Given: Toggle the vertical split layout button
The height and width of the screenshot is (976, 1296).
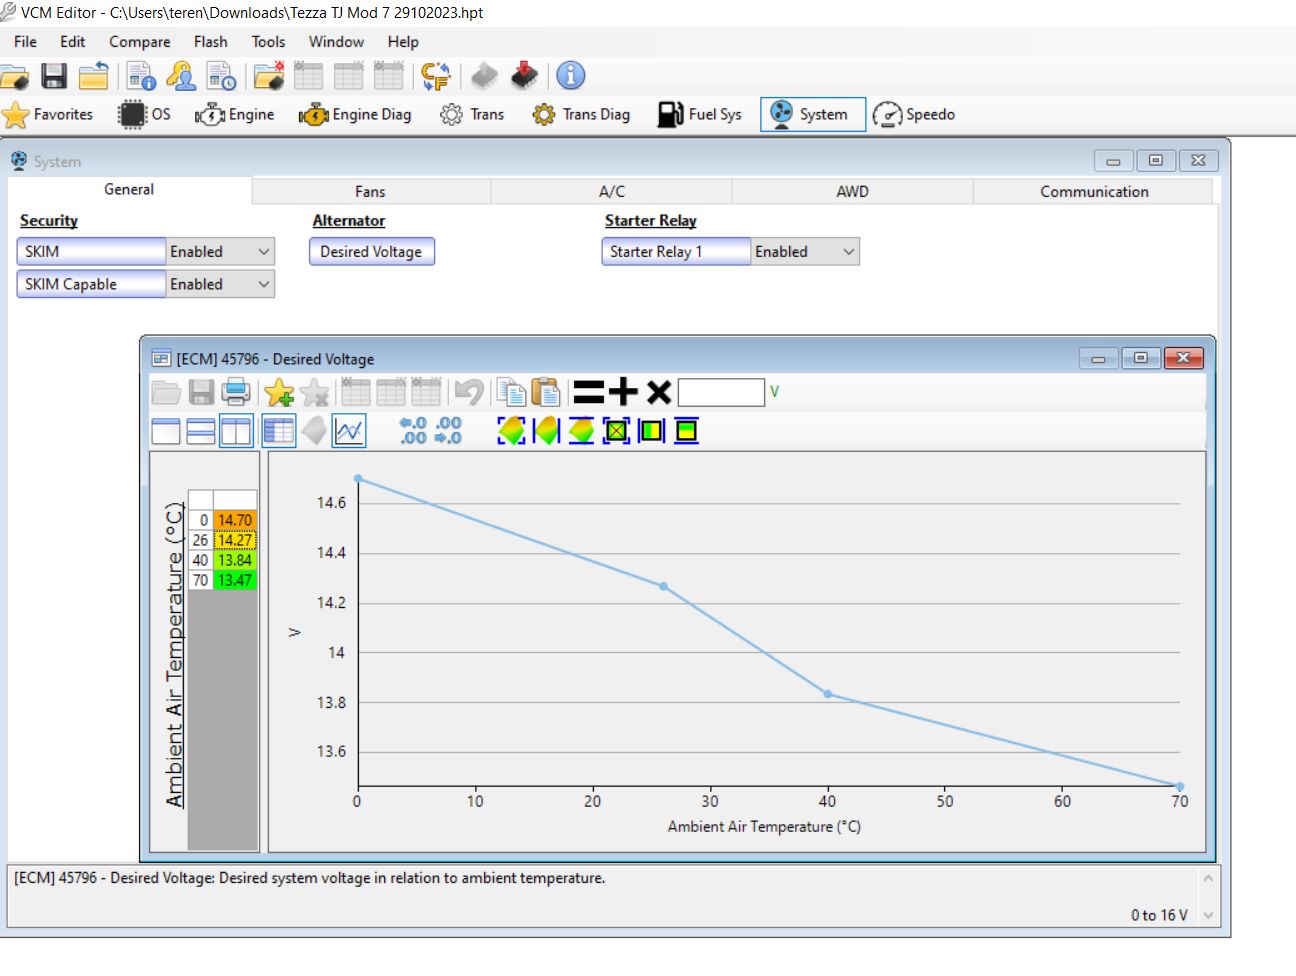Looking at the screenshot, I should tap(236, 431).
